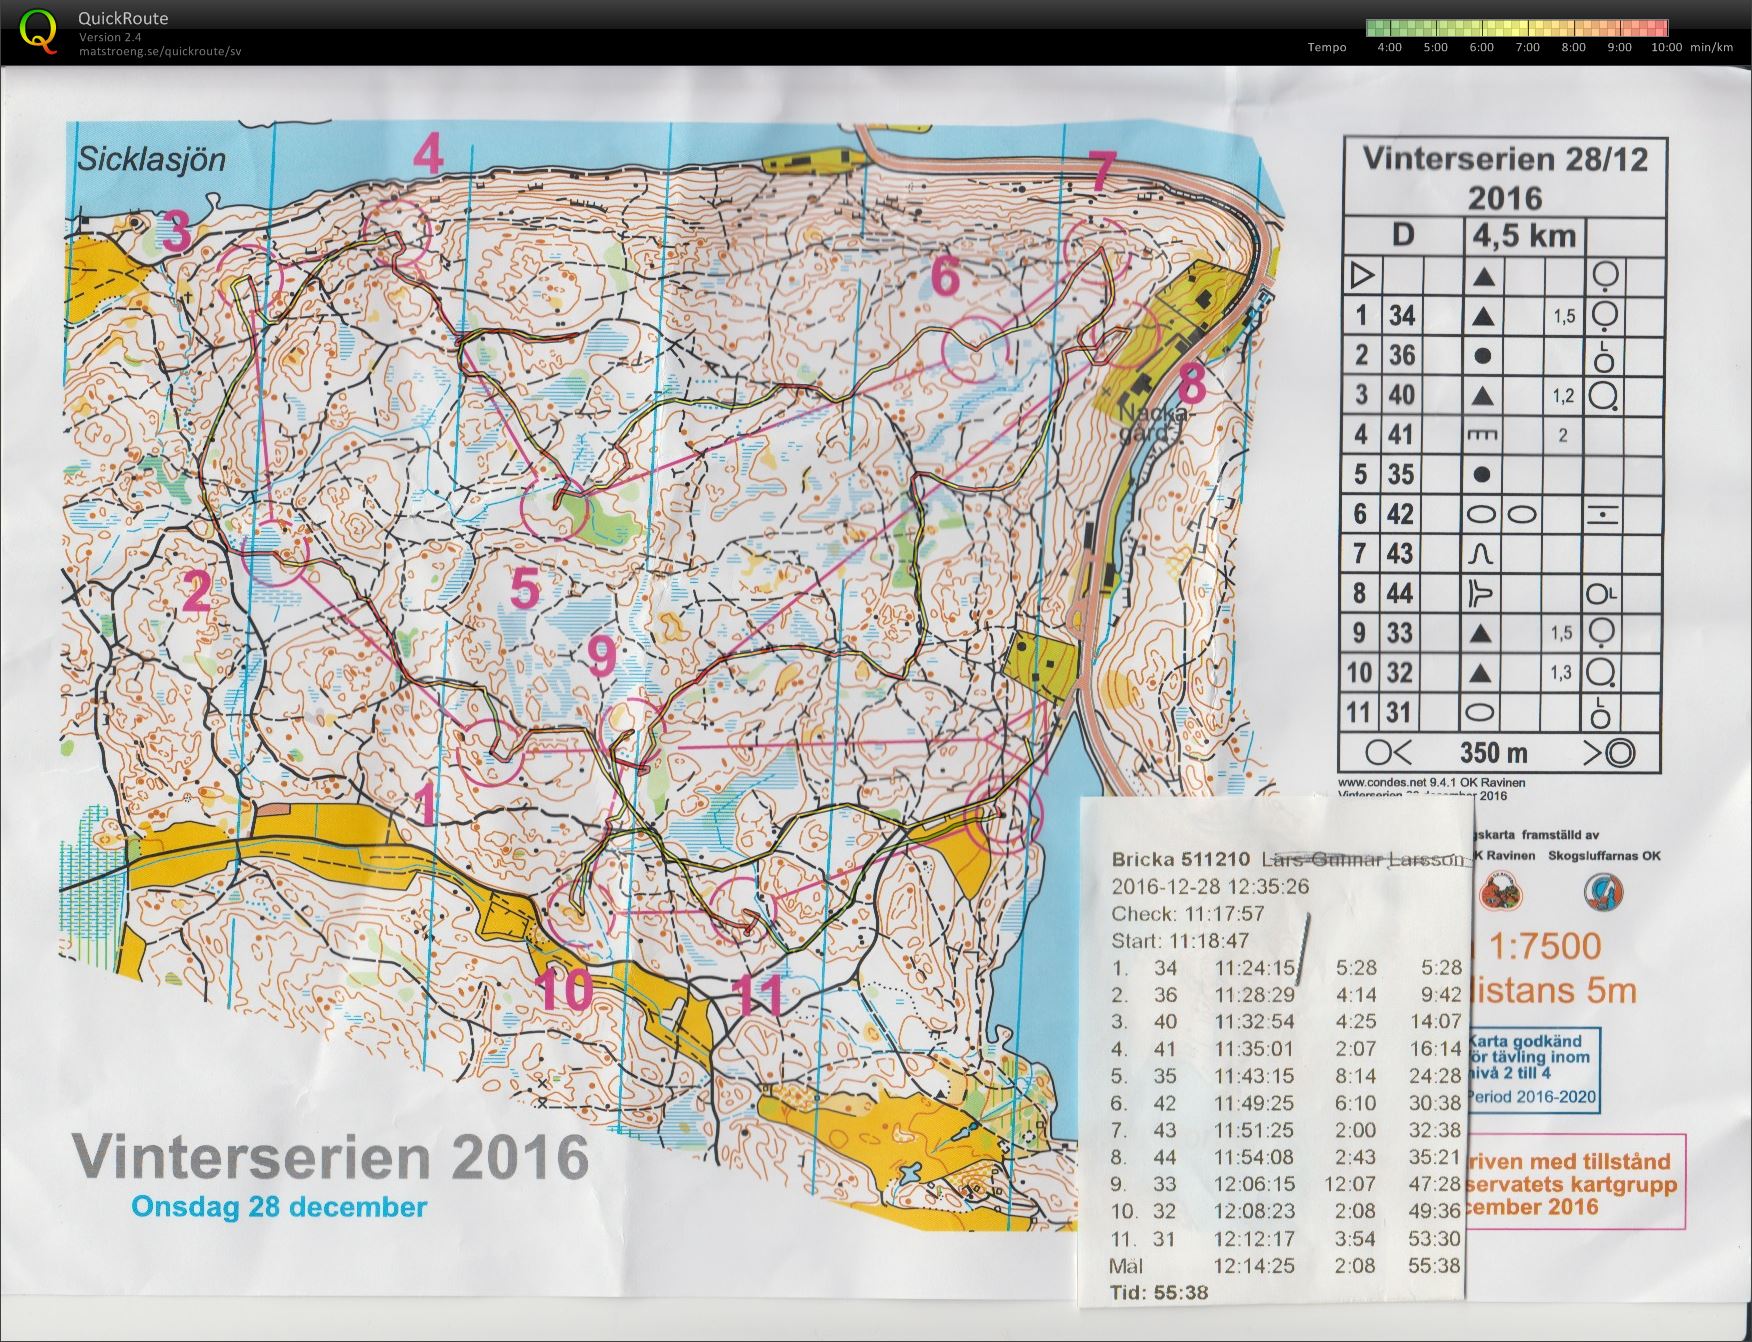Viewport: 1752px width, 1342px height.
Task: Click the hill symbol in row 7 43
Action: 1483,553
